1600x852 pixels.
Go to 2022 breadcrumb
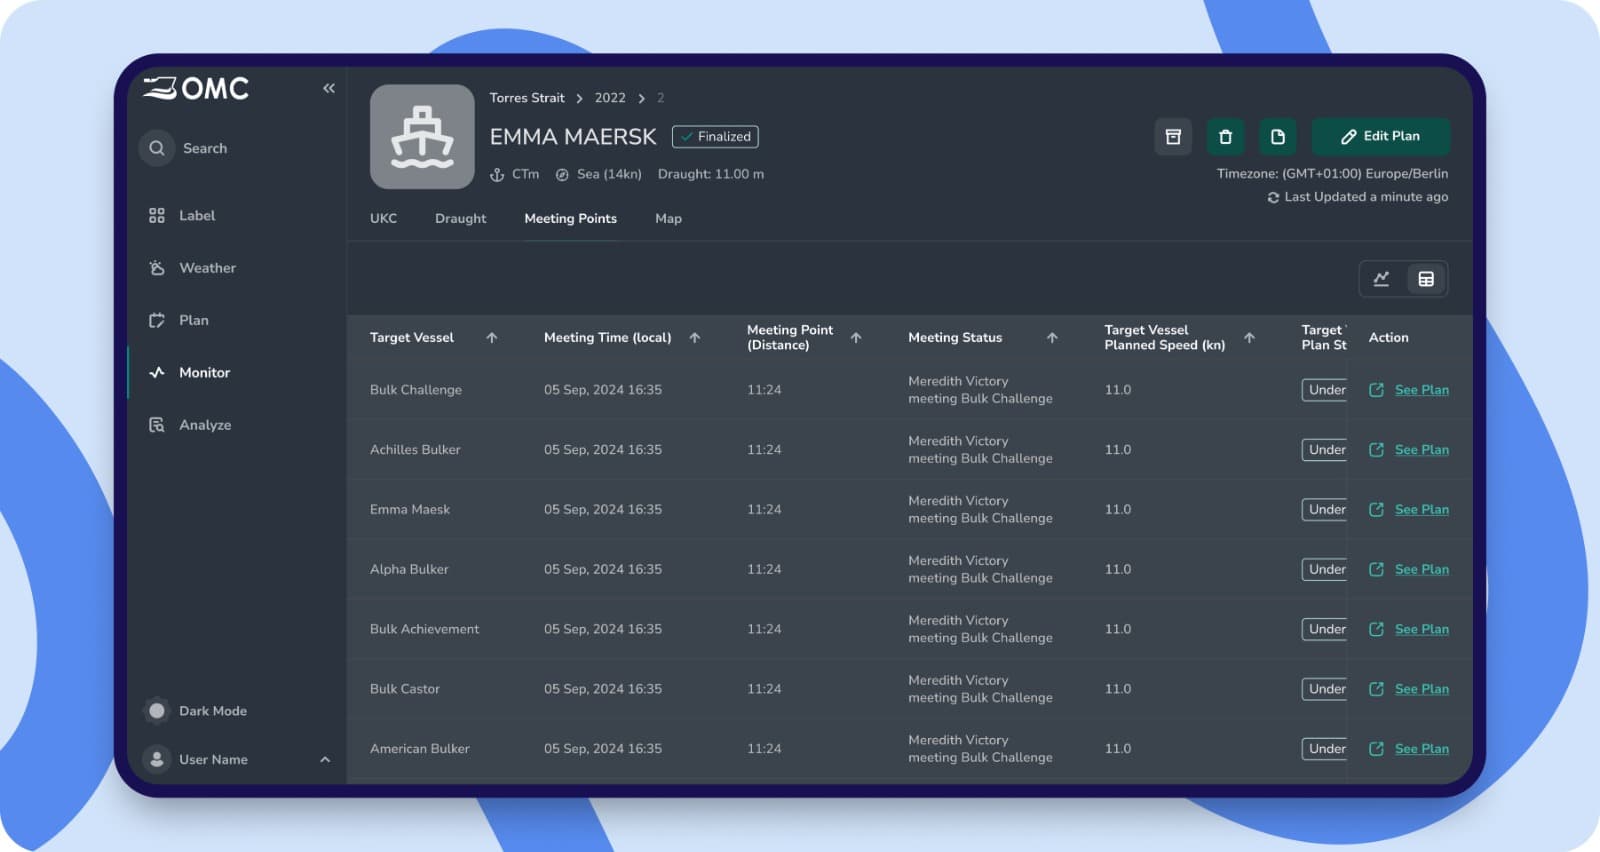[610, 98]
